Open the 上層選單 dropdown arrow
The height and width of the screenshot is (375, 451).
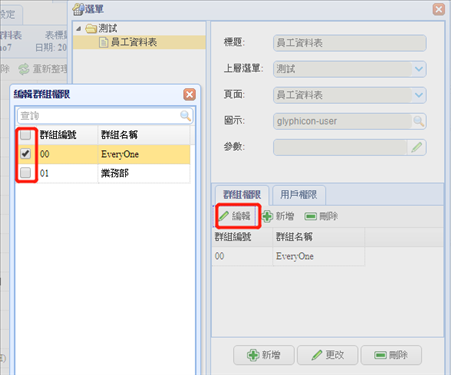click(419, 69)
